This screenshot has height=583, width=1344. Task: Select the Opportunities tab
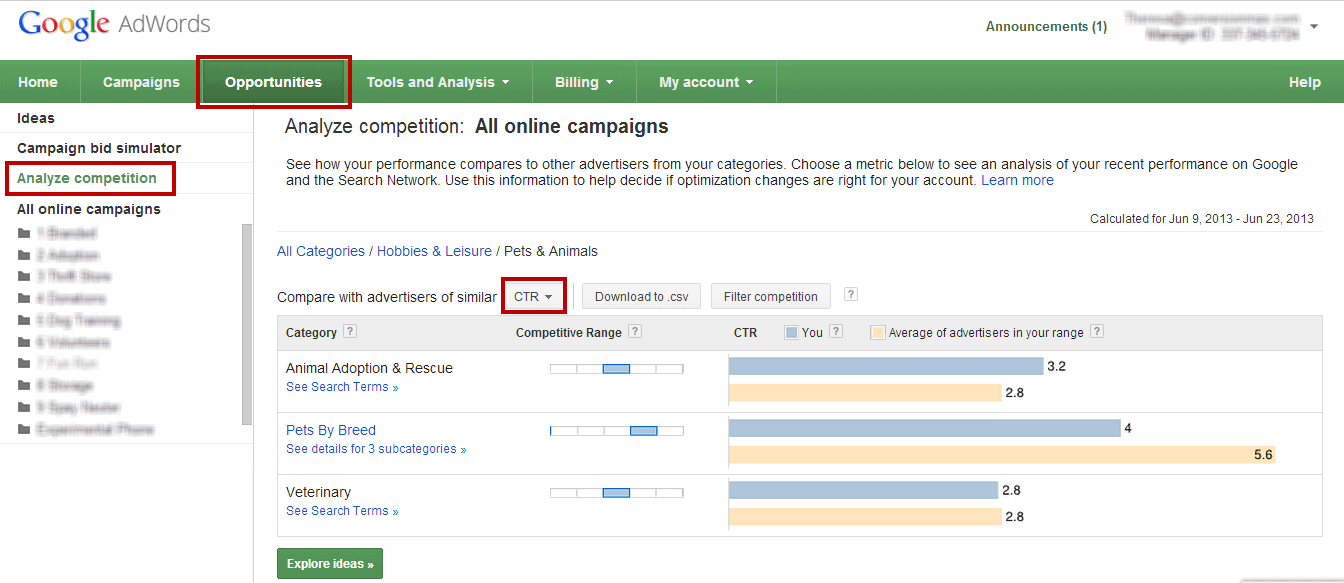273,82
